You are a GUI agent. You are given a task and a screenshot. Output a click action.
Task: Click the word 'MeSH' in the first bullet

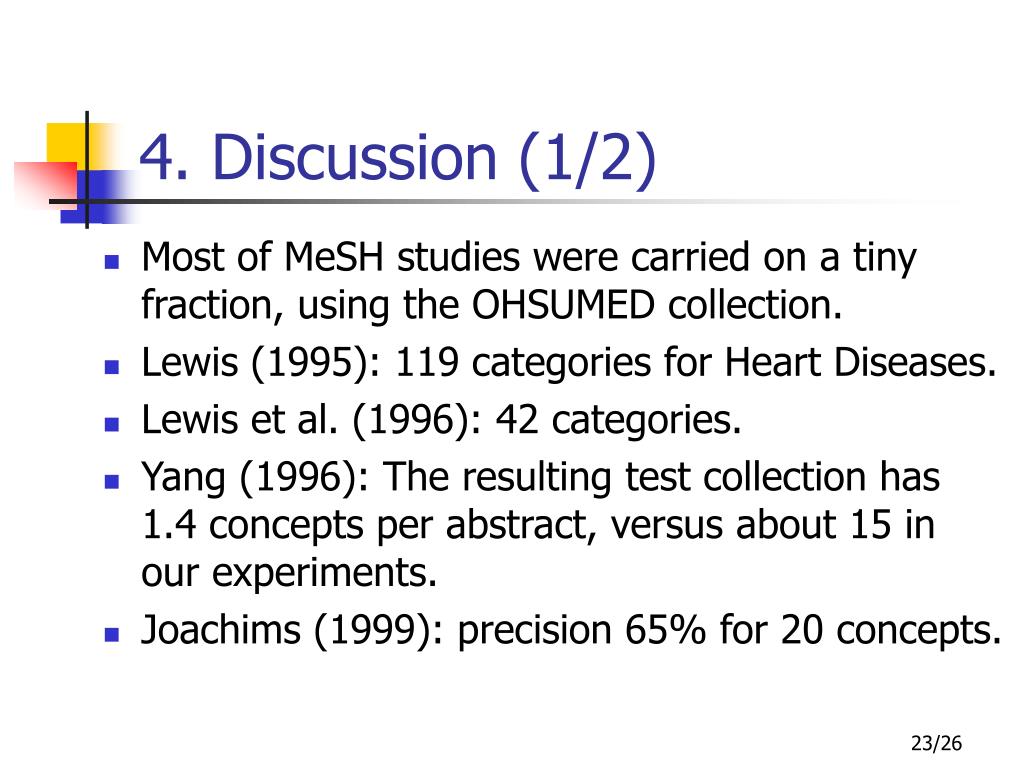tap(334, 257)
